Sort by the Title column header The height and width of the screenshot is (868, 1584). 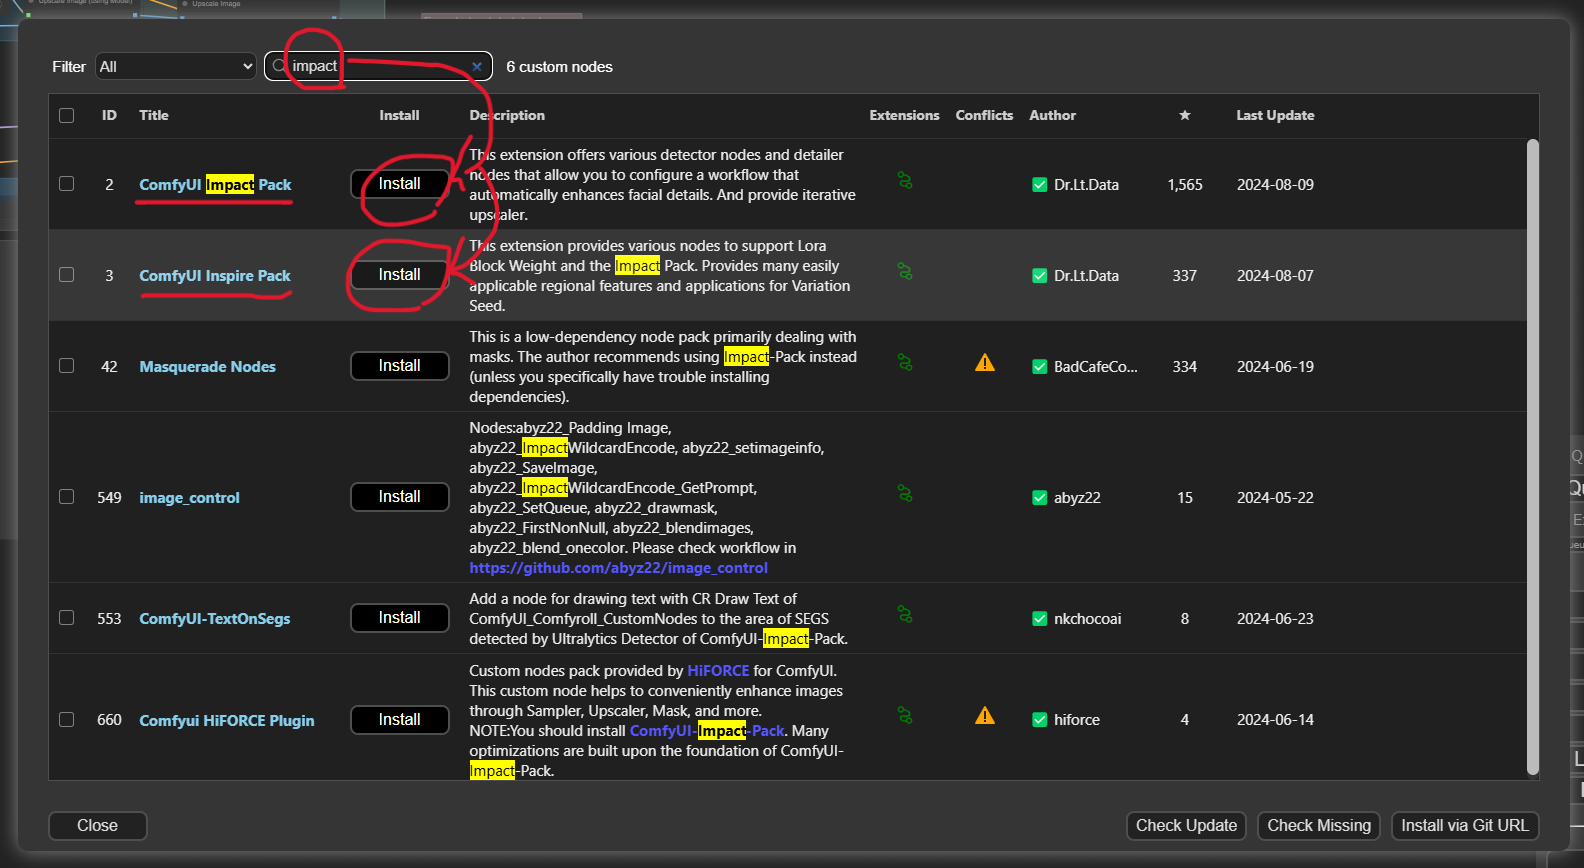point(154,115)
